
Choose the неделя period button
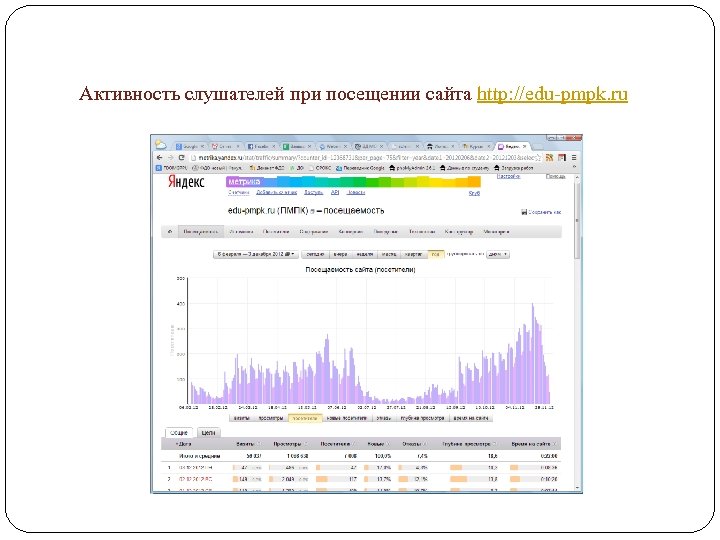coord(365,254)
